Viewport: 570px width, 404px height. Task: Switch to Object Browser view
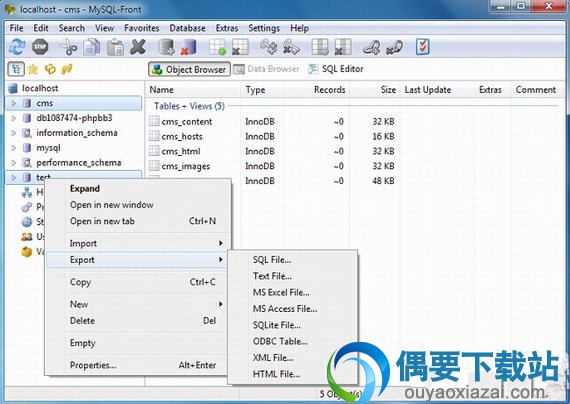[189, 69]
